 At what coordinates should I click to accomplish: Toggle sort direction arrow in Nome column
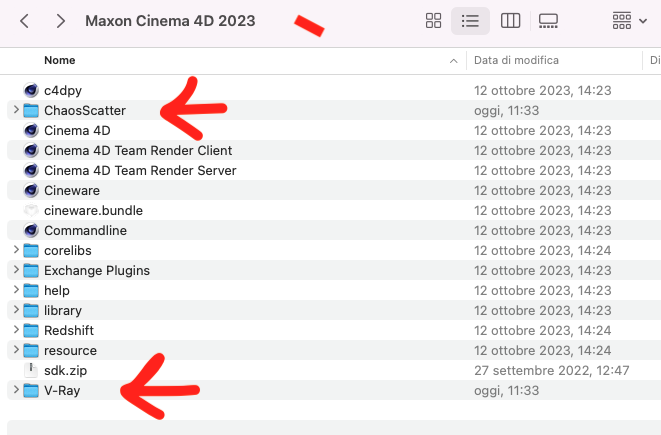(x=454, y=61)
